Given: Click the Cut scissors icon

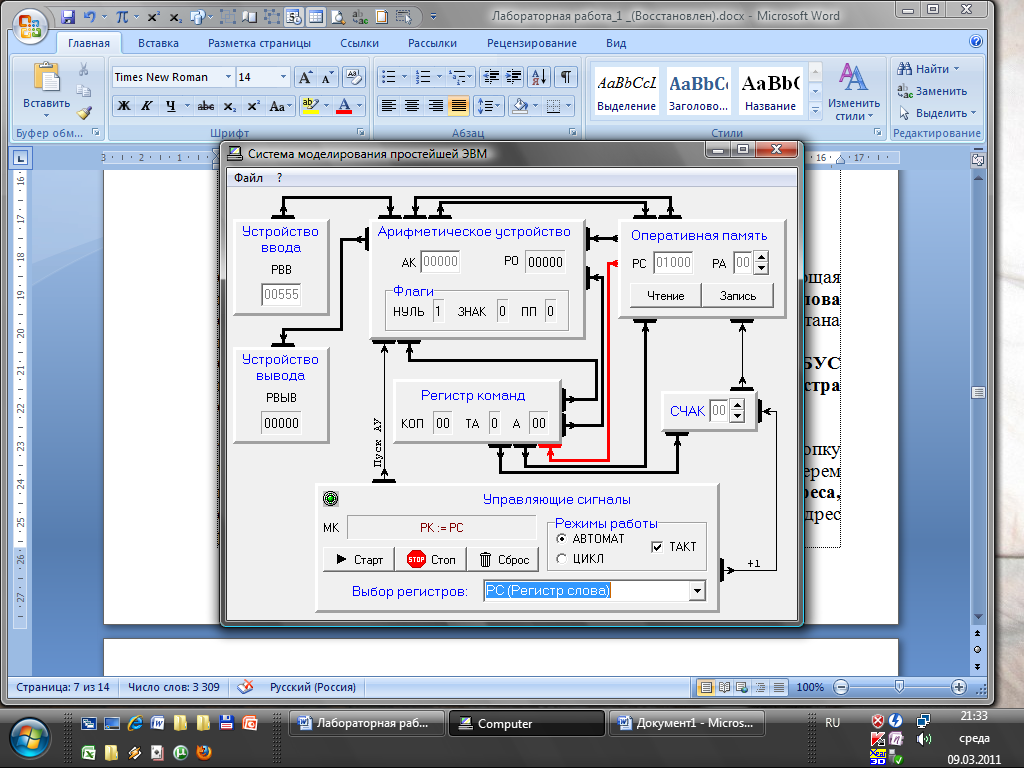Looking at the screenshot, I should point(84,69).
